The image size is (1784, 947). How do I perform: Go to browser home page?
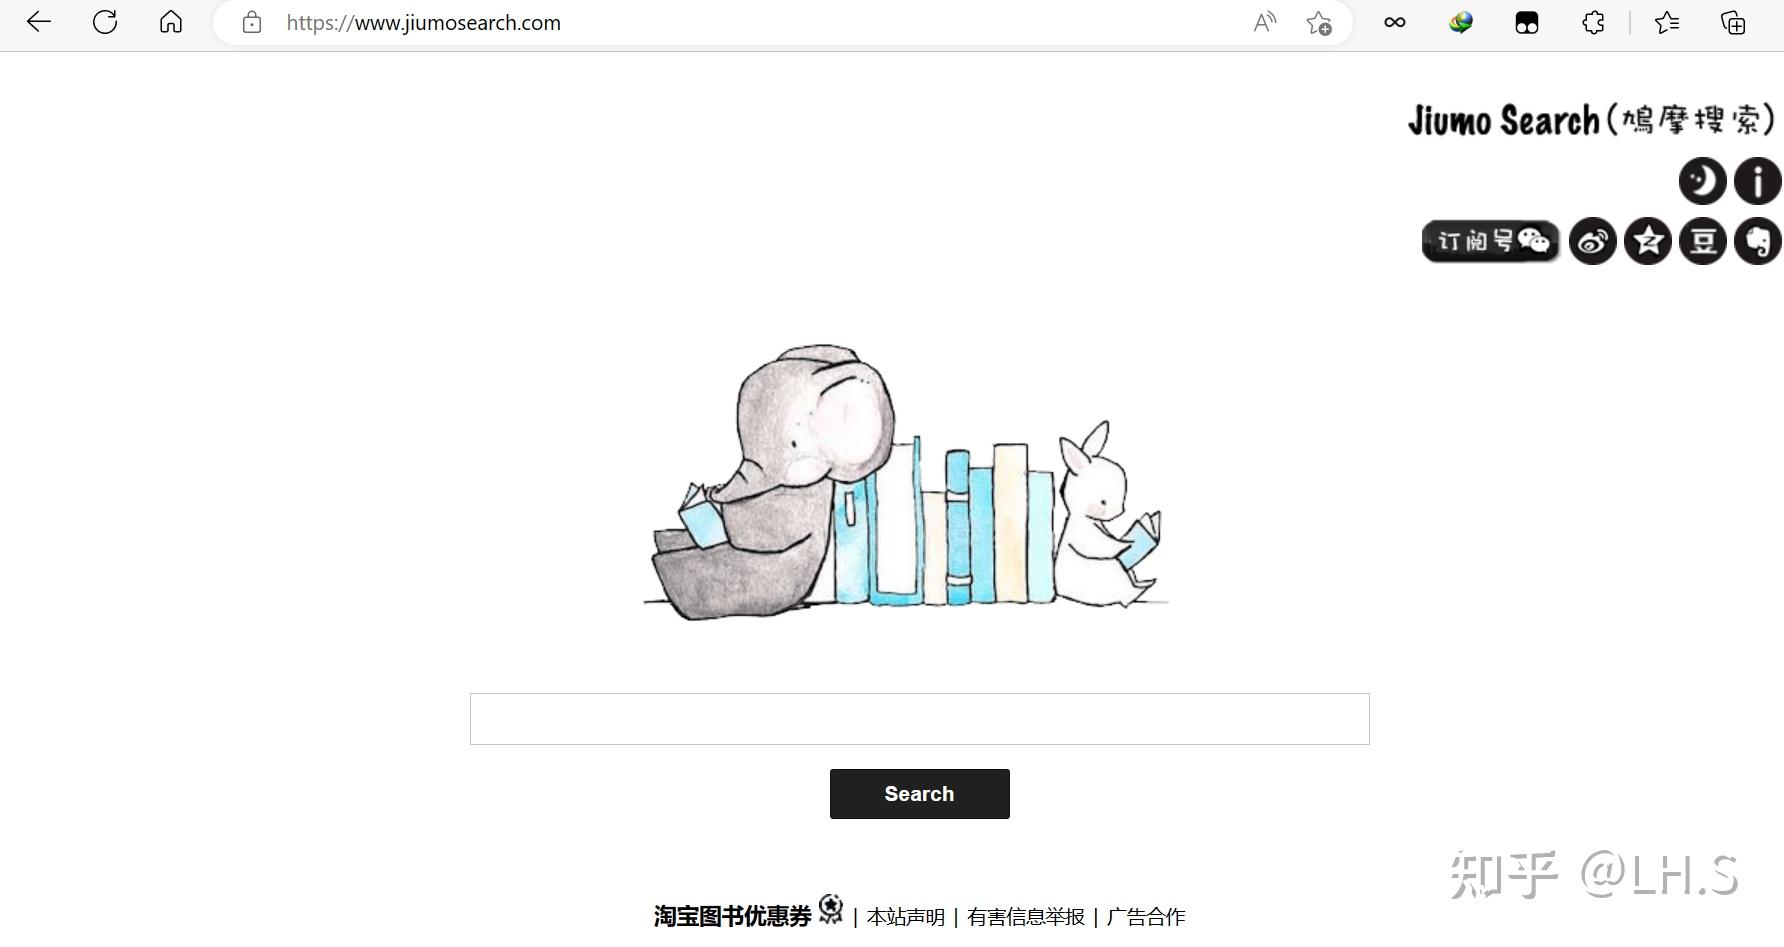tap(171, 22)
